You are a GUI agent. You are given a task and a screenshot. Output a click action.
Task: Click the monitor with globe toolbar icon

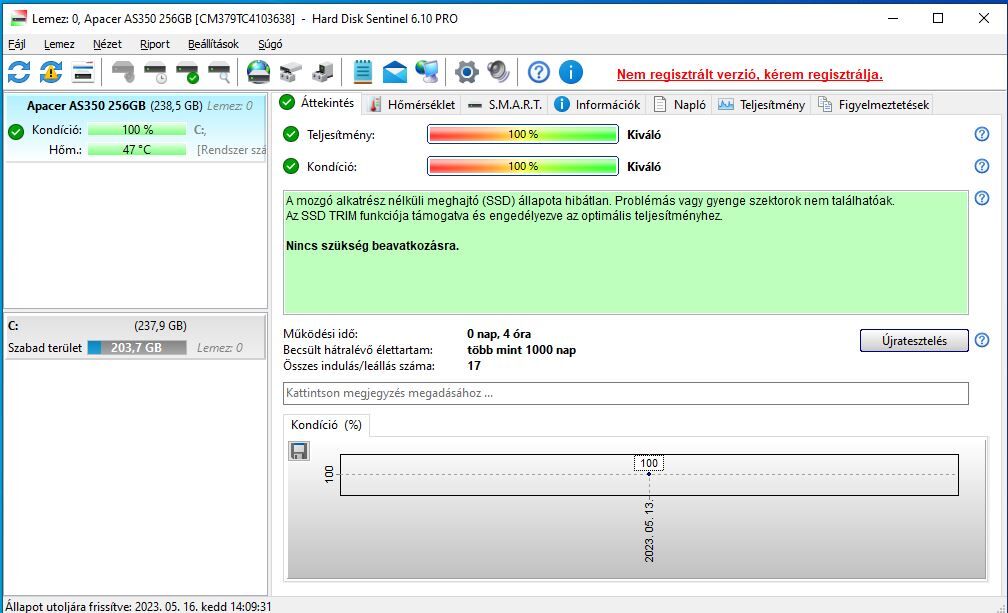point(427,72)
